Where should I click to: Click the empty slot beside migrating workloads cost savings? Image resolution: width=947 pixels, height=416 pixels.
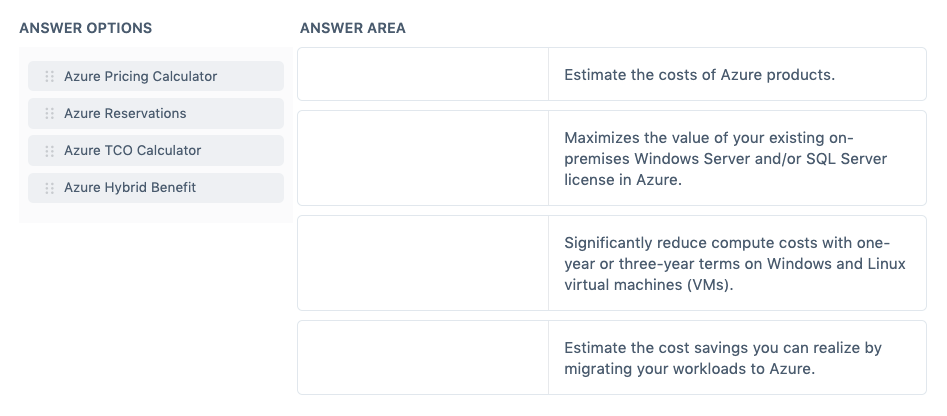tap(423, 357)
